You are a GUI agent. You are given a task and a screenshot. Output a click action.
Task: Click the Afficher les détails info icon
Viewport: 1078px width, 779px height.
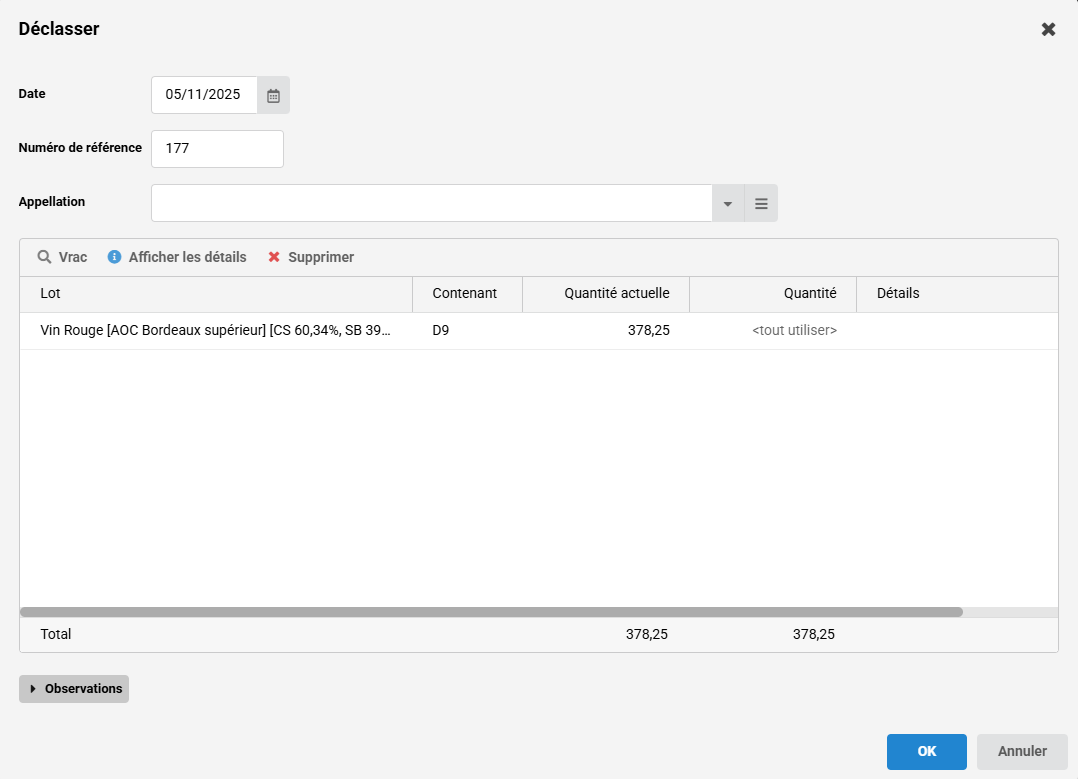pyautogui.click(x=115, y=257)
